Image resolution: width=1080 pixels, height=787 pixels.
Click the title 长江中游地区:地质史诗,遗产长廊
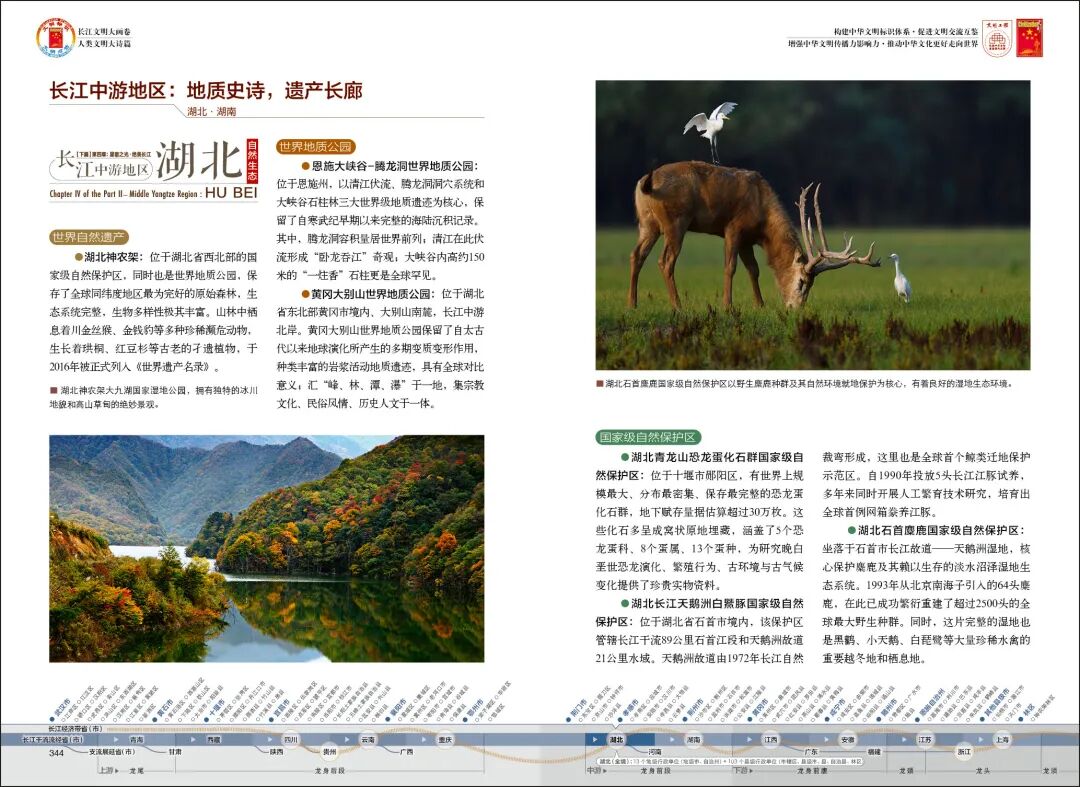click(x=206, y=90)
